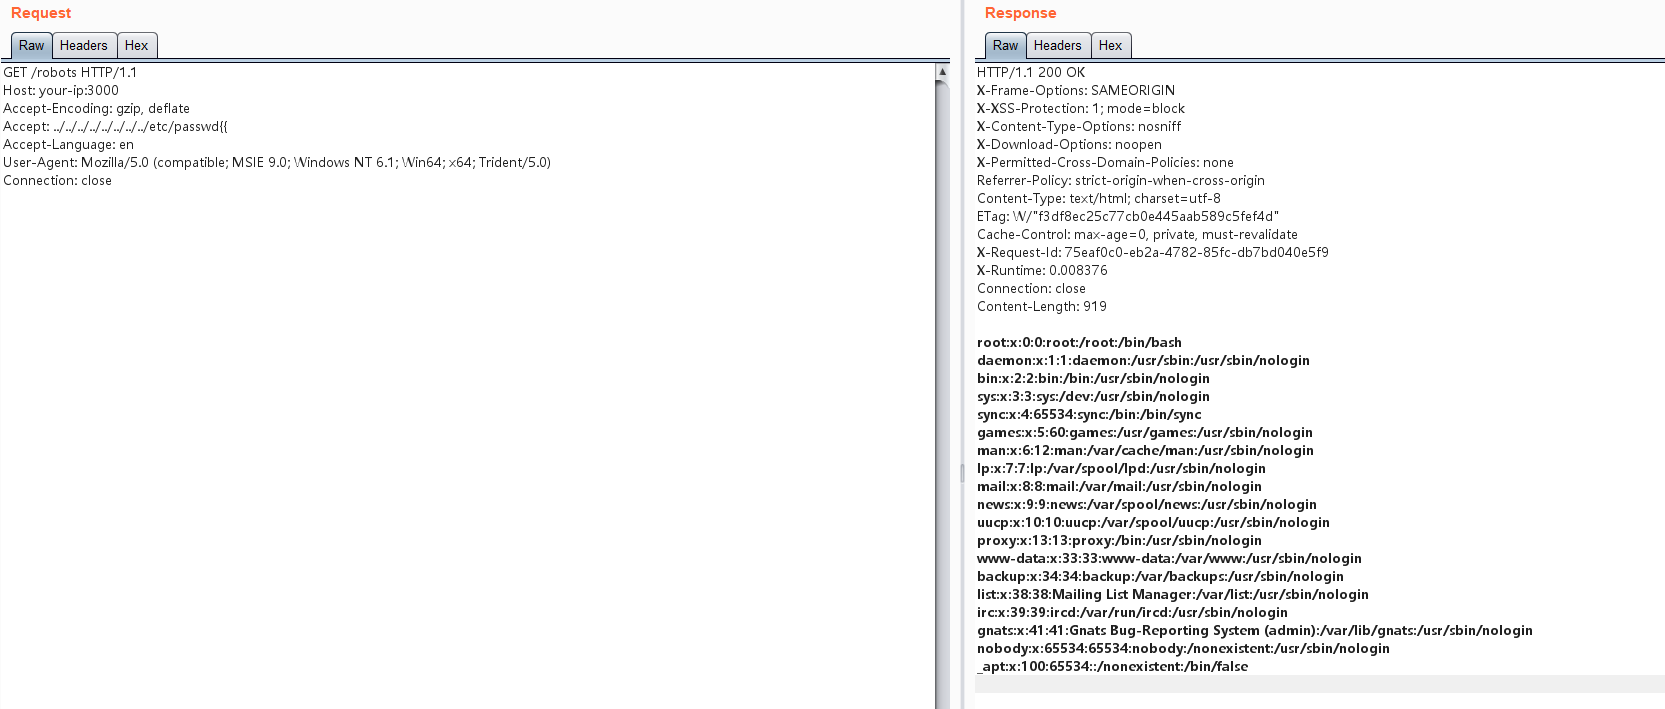Click the sys:x:3:3 passwd entry

1093,397
